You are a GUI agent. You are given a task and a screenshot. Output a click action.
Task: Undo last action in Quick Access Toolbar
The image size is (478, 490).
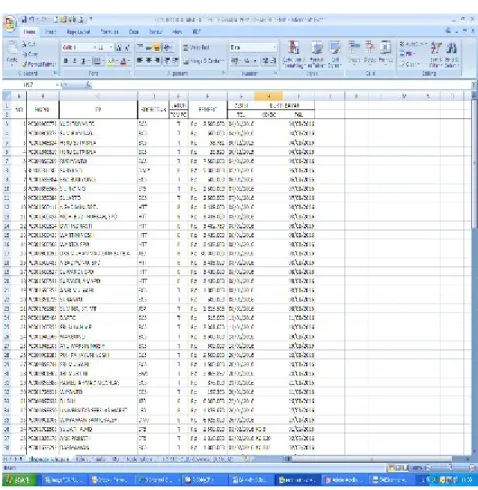[x=32, y=20]
